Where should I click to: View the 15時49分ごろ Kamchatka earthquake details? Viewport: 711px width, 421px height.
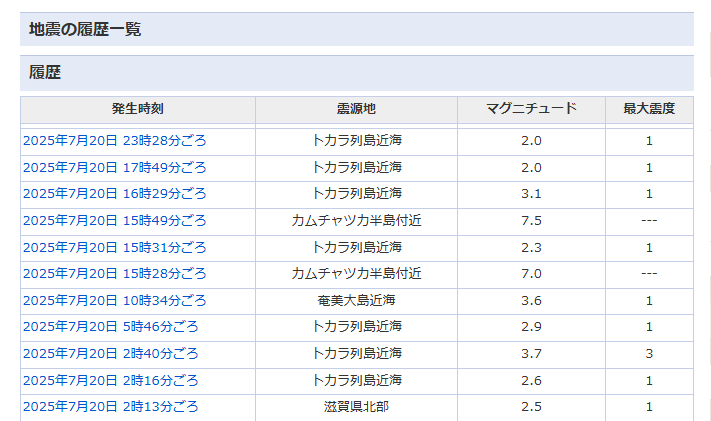click(x=115, y=220)
